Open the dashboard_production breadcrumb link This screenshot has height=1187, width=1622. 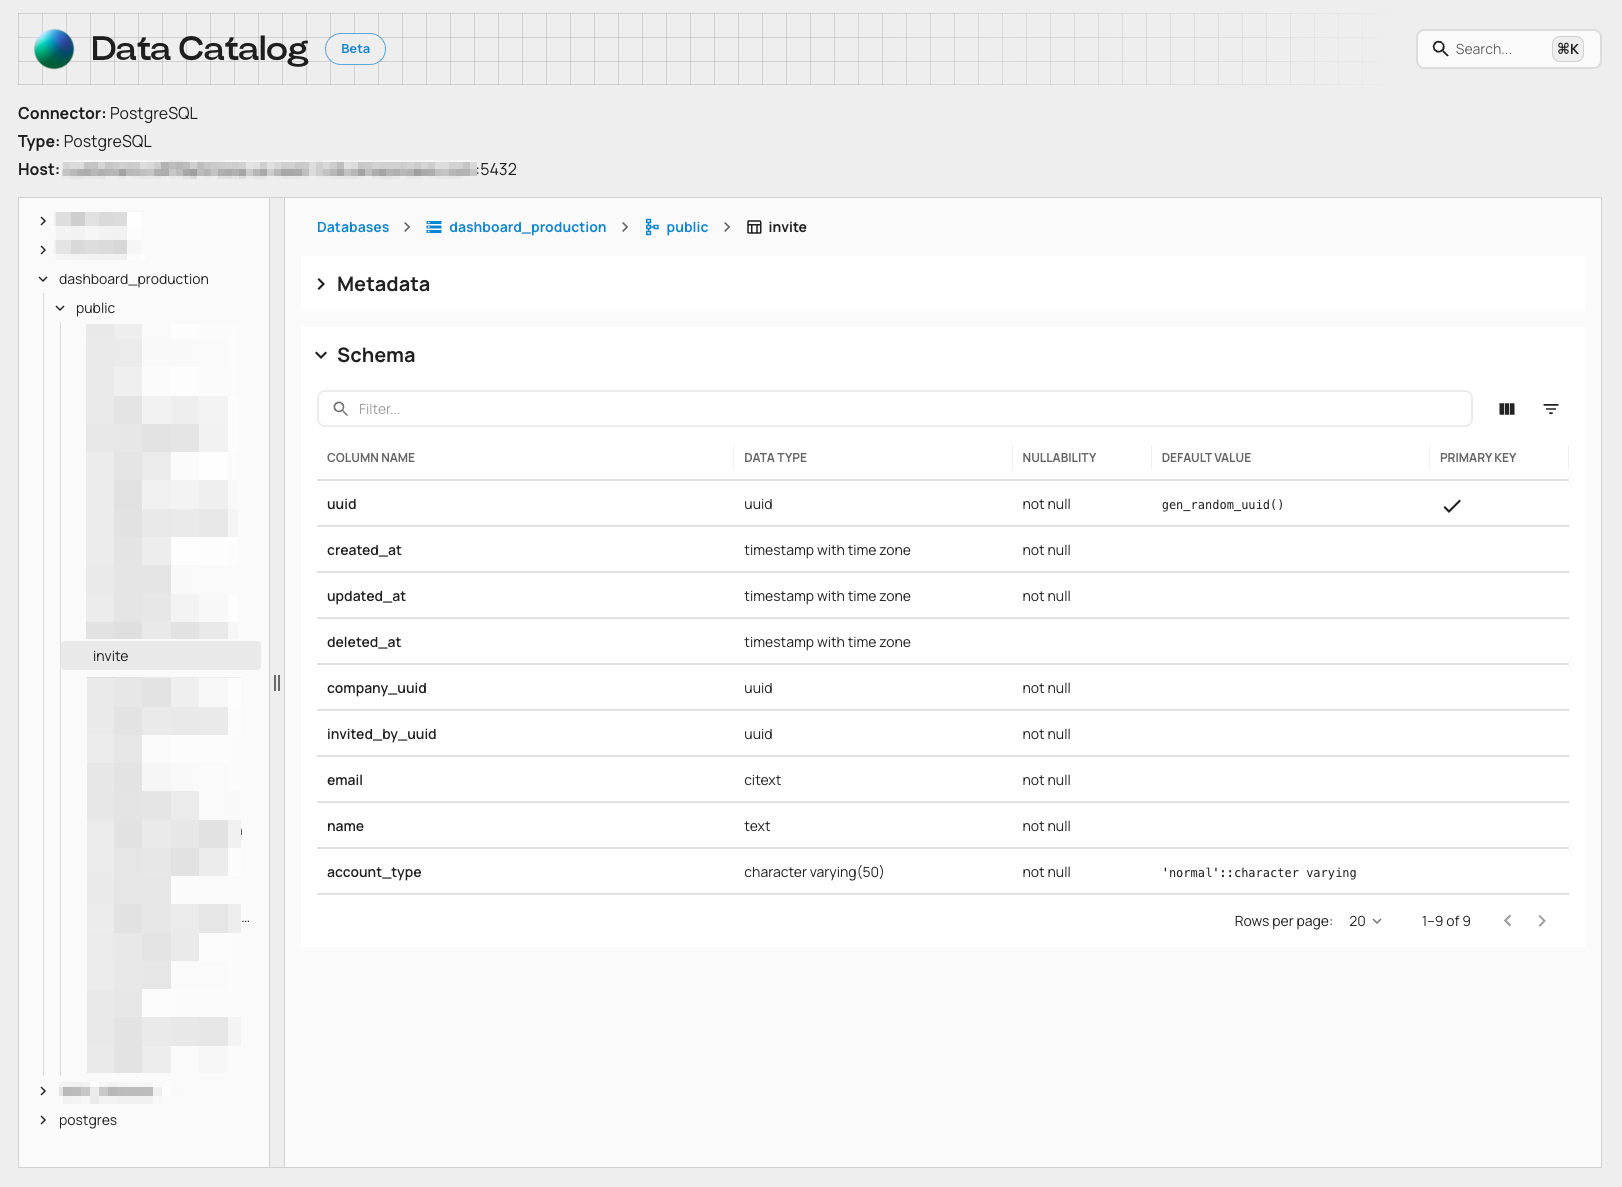(x=527, y=227)
